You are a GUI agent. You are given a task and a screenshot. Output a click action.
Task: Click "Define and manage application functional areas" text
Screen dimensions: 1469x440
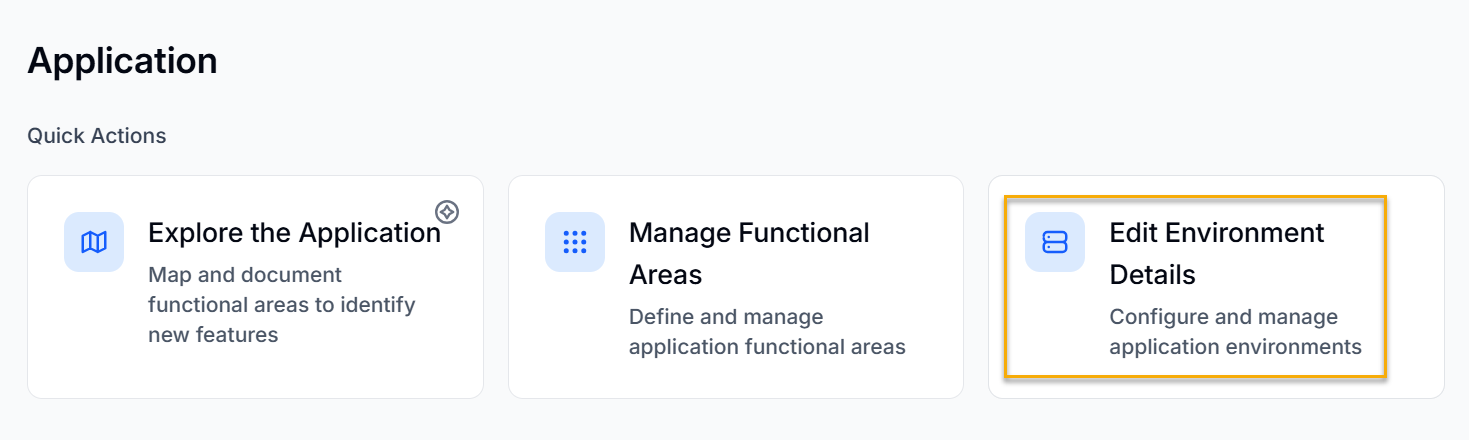[767, 332]
